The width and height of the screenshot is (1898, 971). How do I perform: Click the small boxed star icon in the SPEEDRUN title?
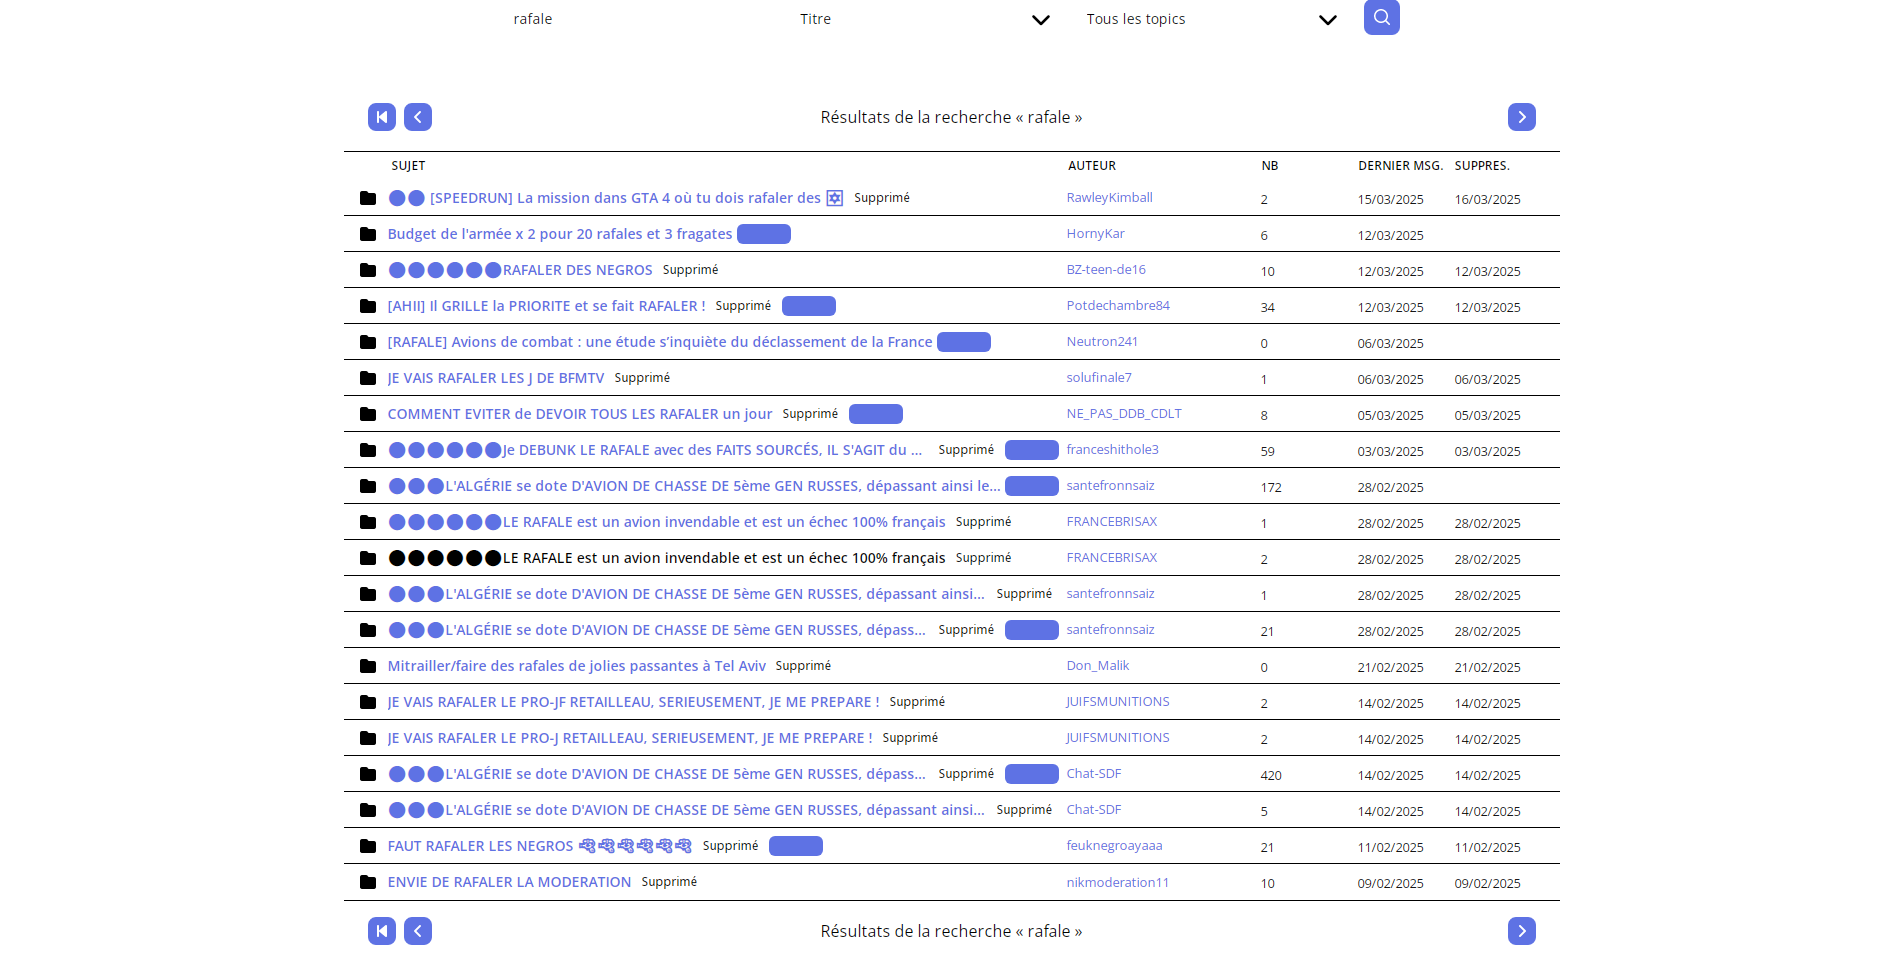[835, 198]
